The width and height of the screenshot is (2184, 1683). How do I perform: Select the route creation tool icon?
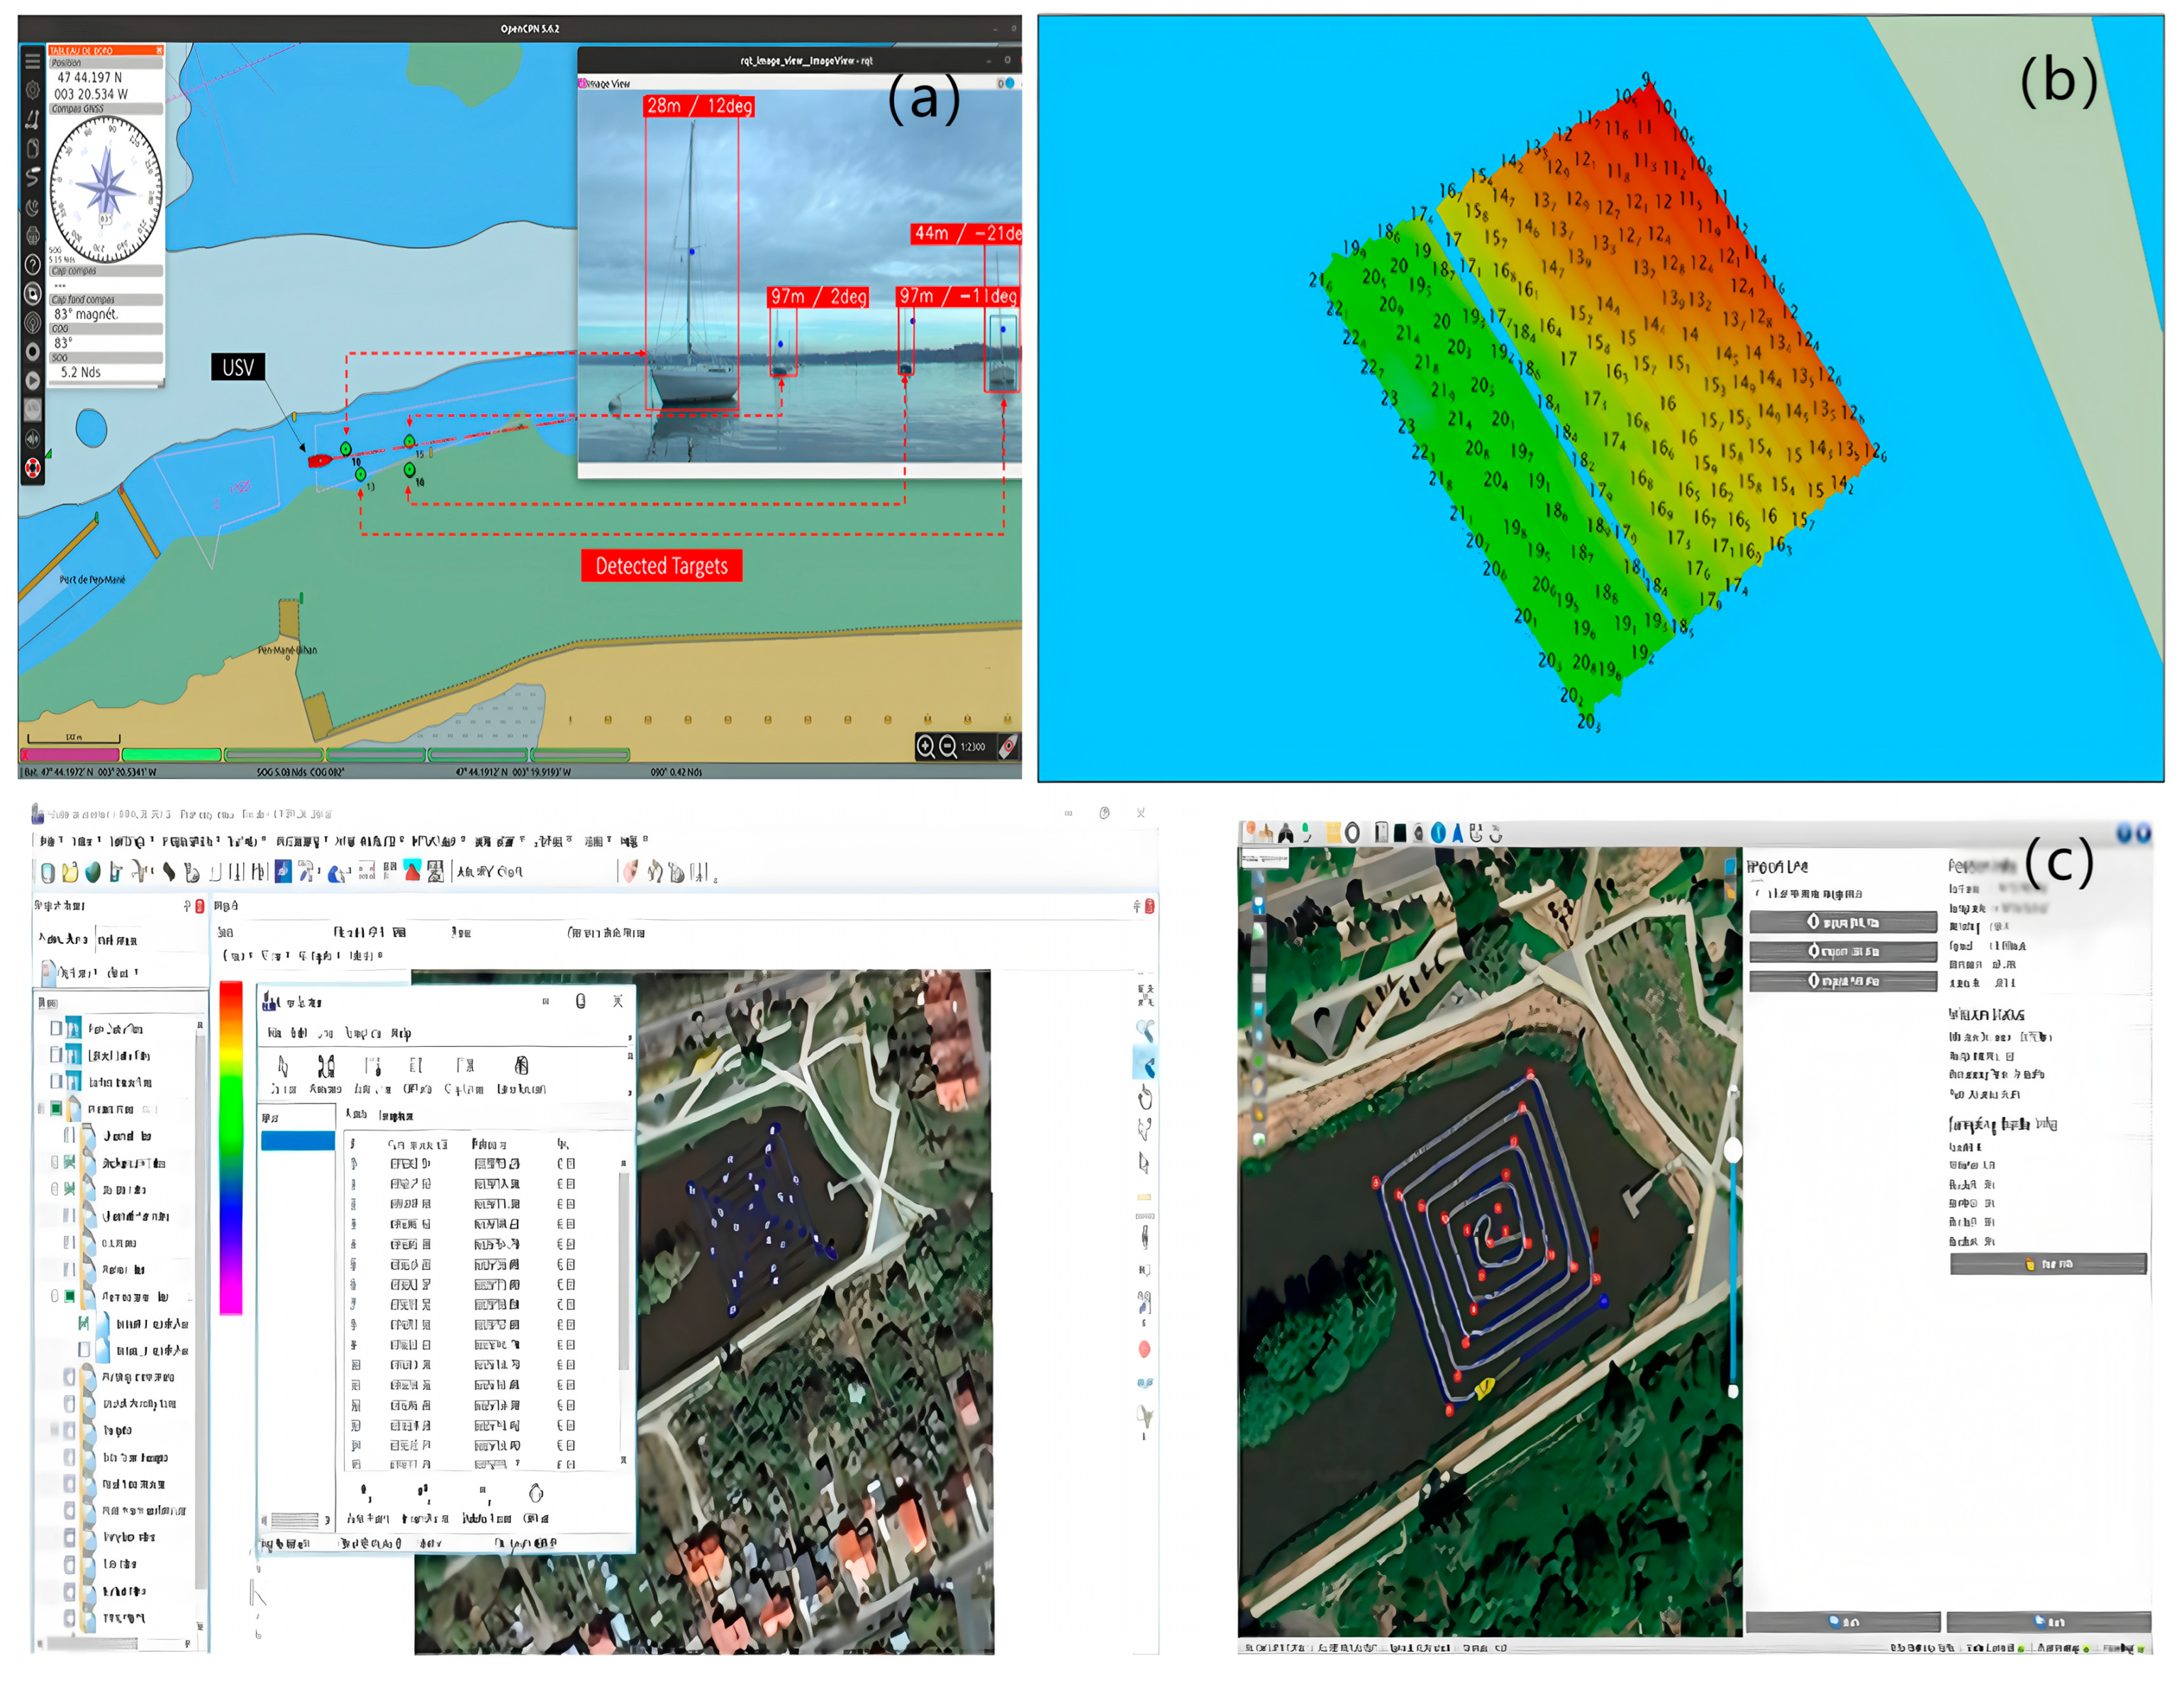click(x=32, y=120)
